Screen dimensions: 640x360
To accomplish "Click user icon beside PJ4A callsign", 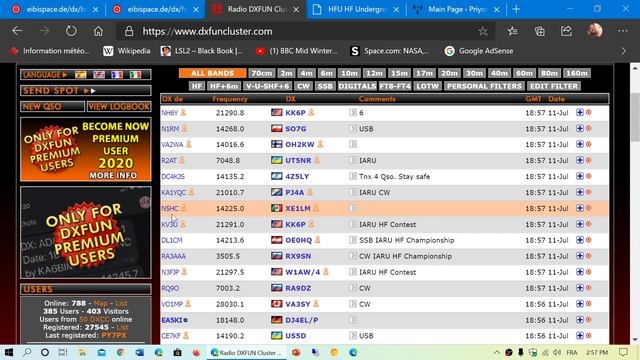I will pyautogui.click(x=310, y=192).
